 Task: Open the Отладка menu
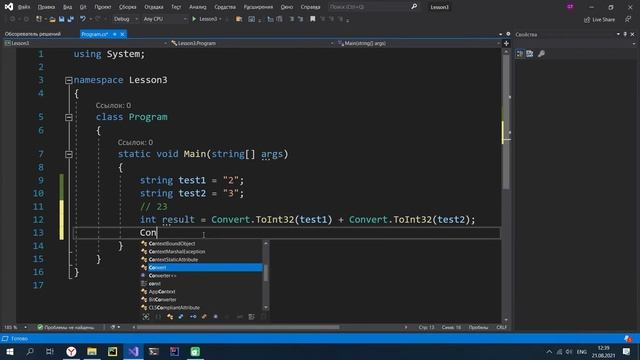click(154, 7)
